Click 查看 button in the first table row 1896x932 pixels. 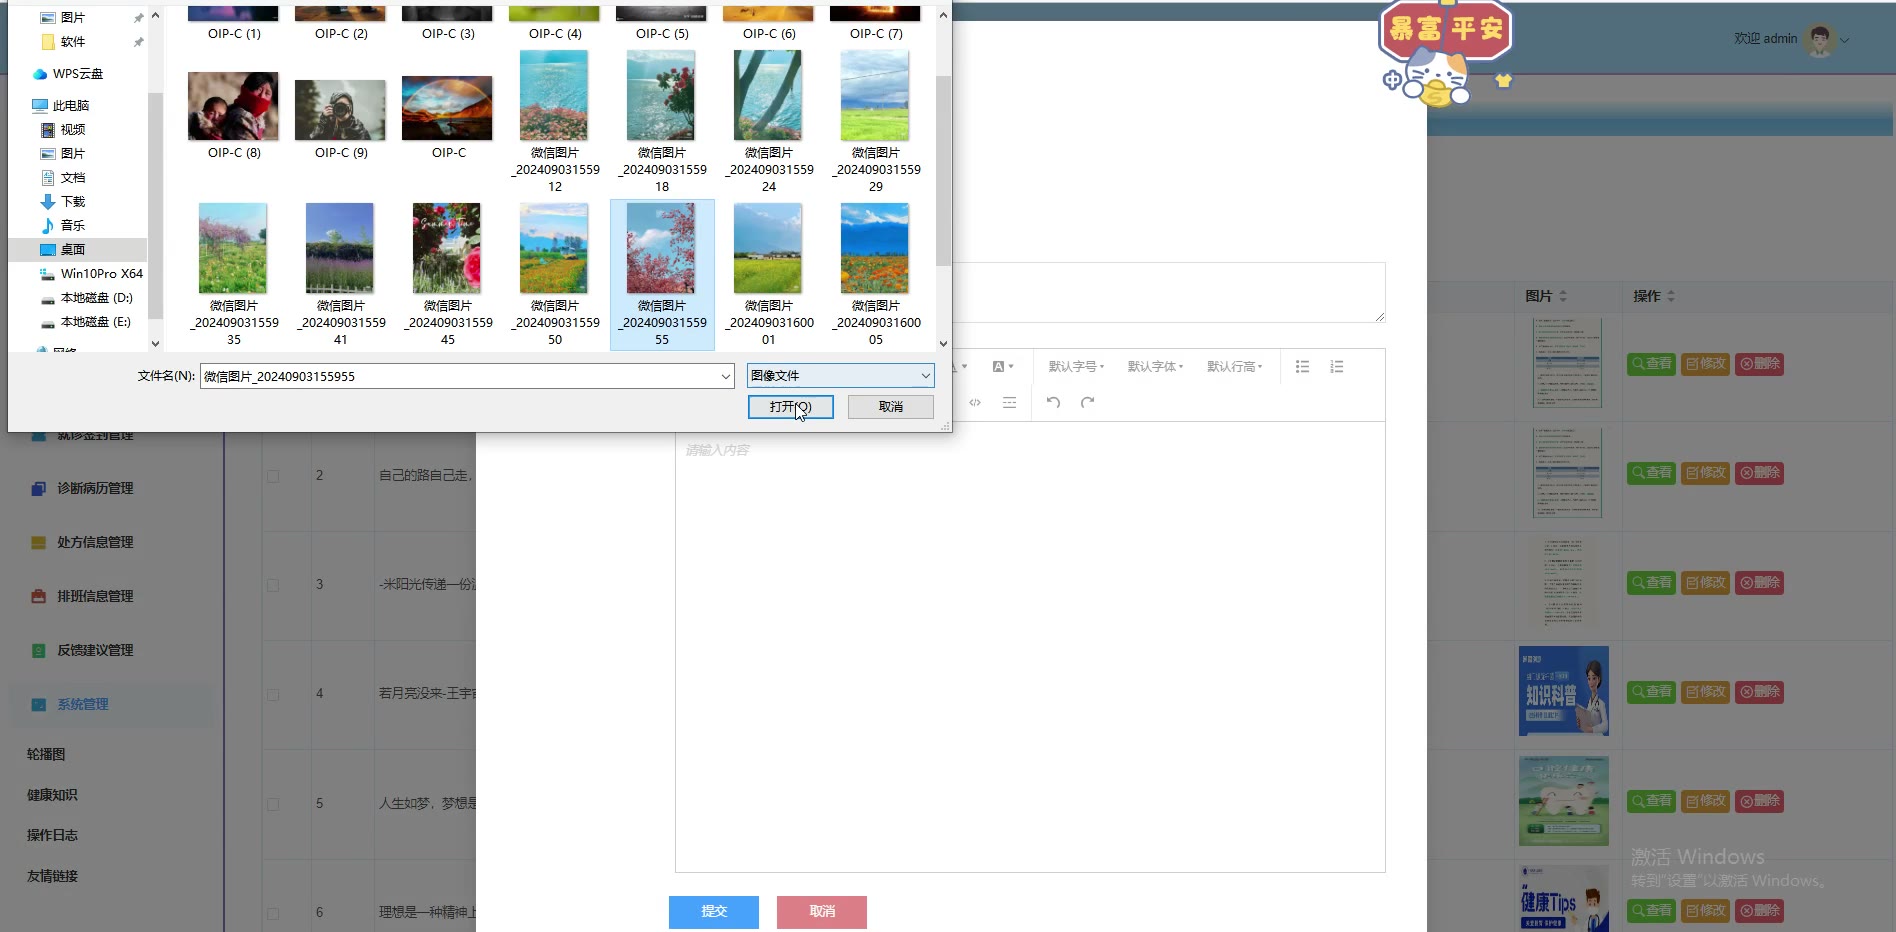point(1651,364)
